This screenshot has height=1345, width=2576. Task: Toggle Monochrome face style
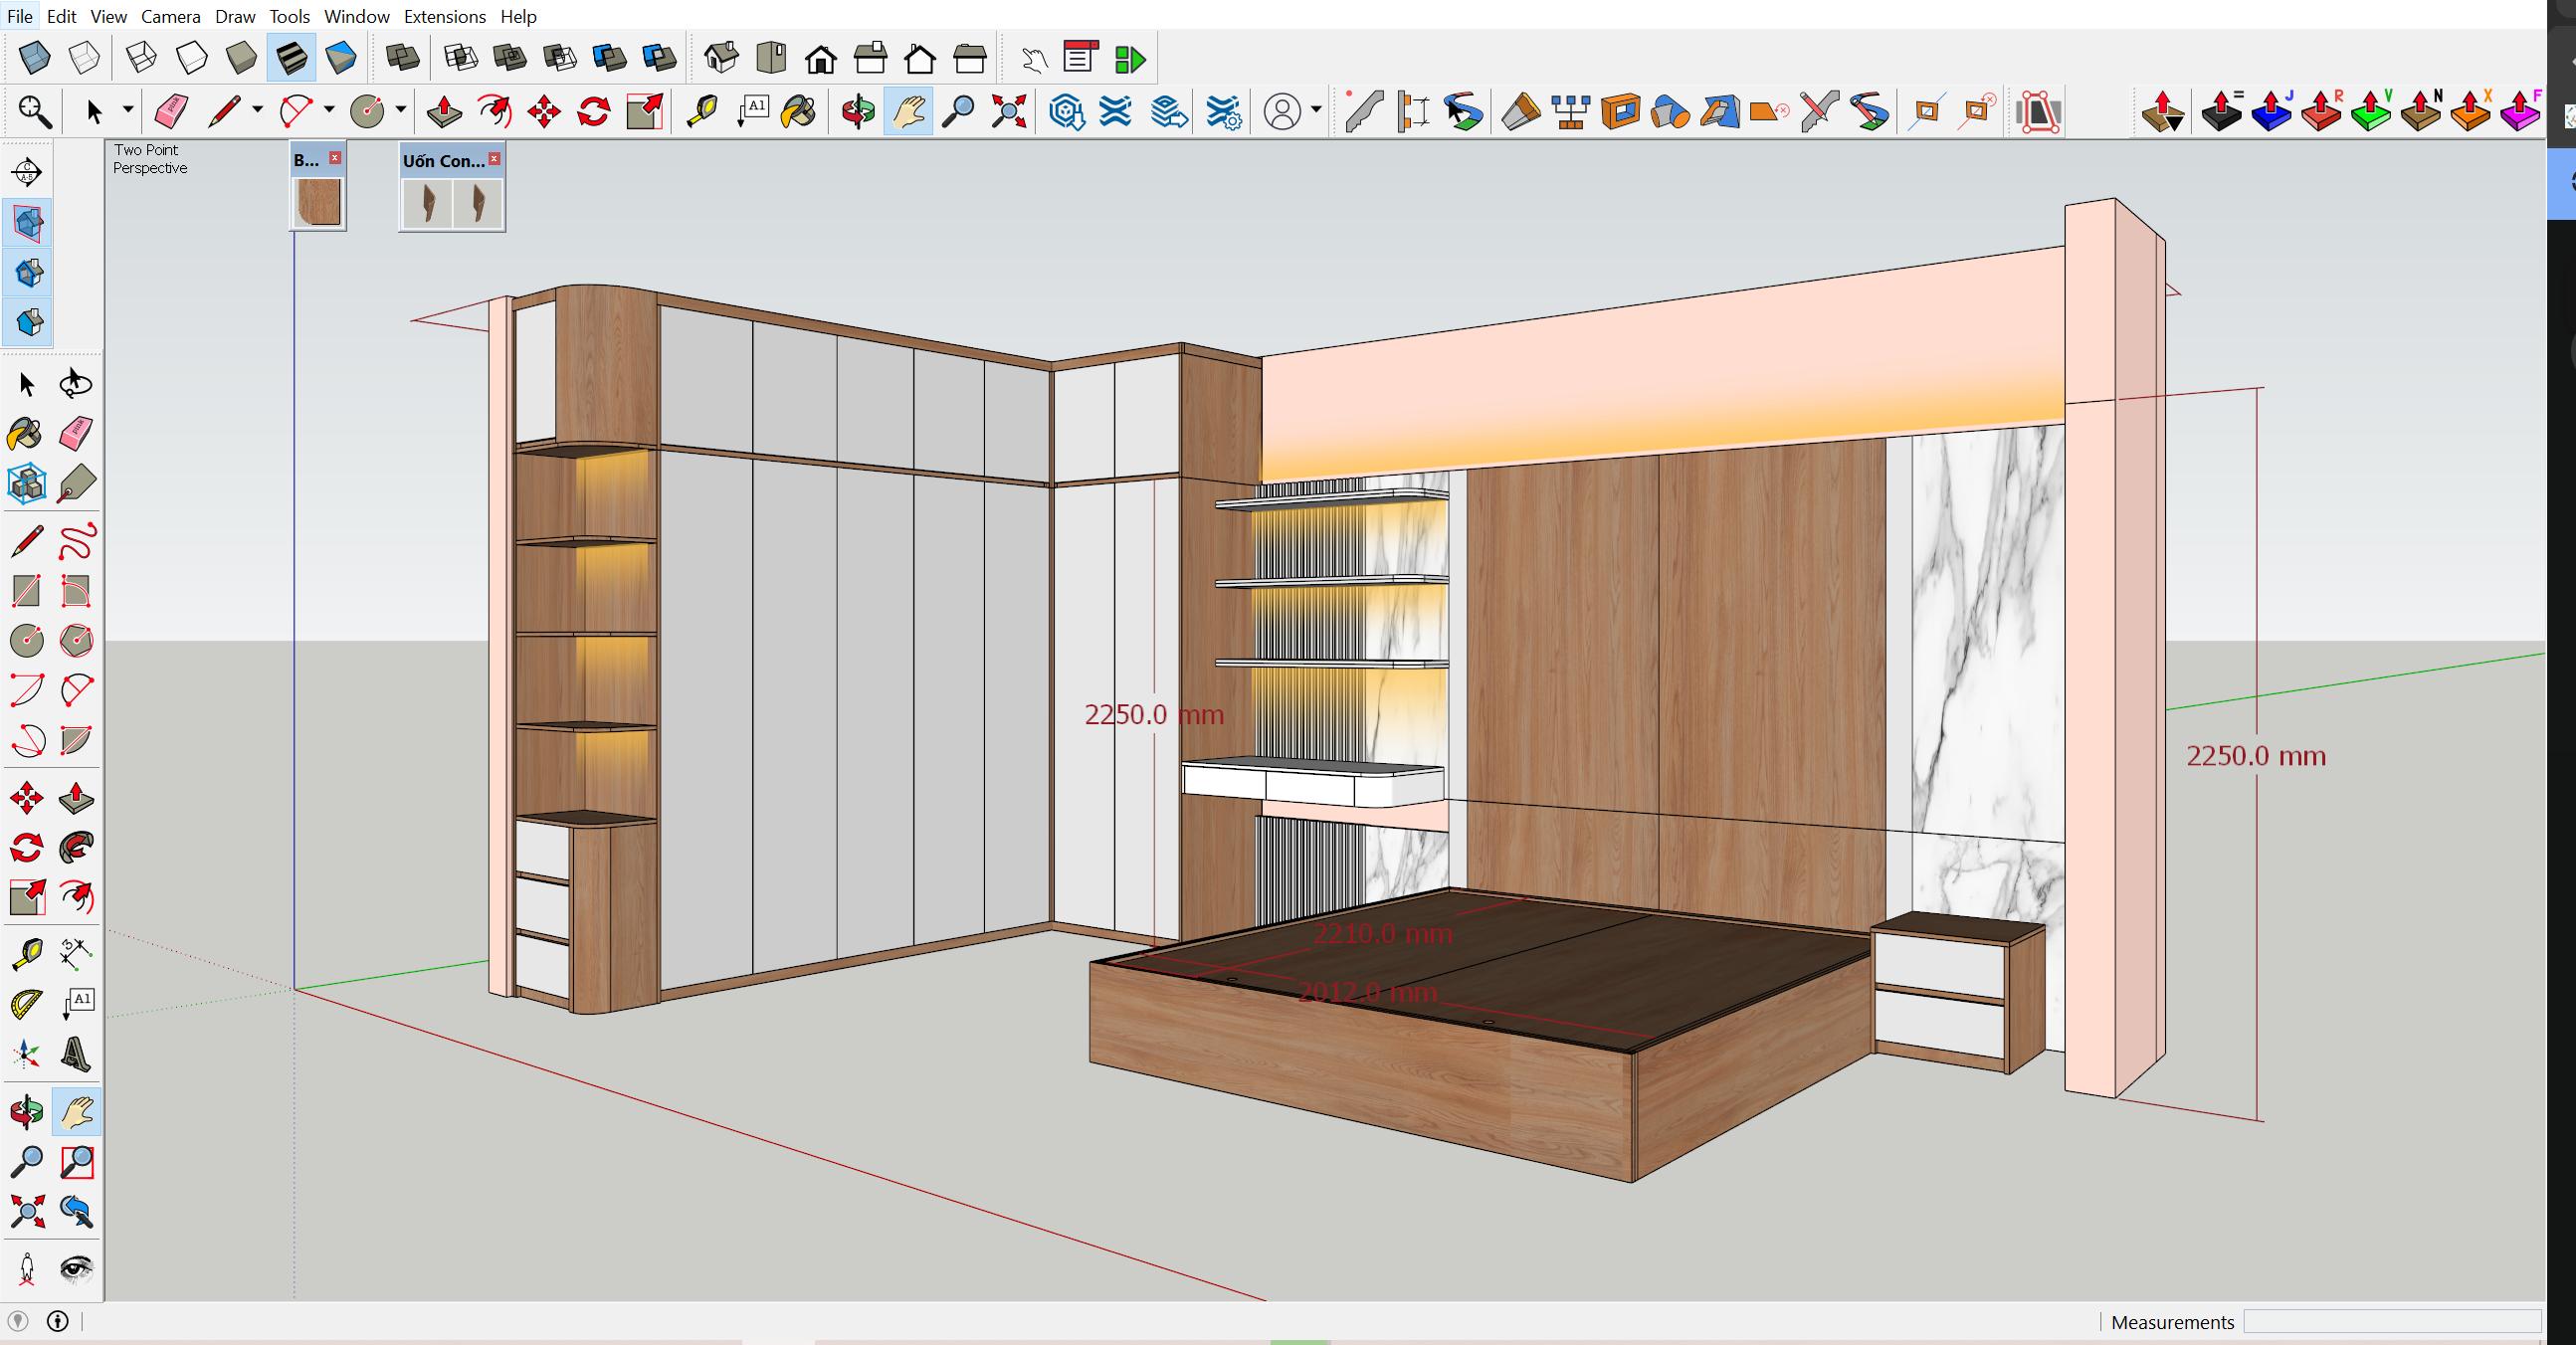tap(341, 58)
